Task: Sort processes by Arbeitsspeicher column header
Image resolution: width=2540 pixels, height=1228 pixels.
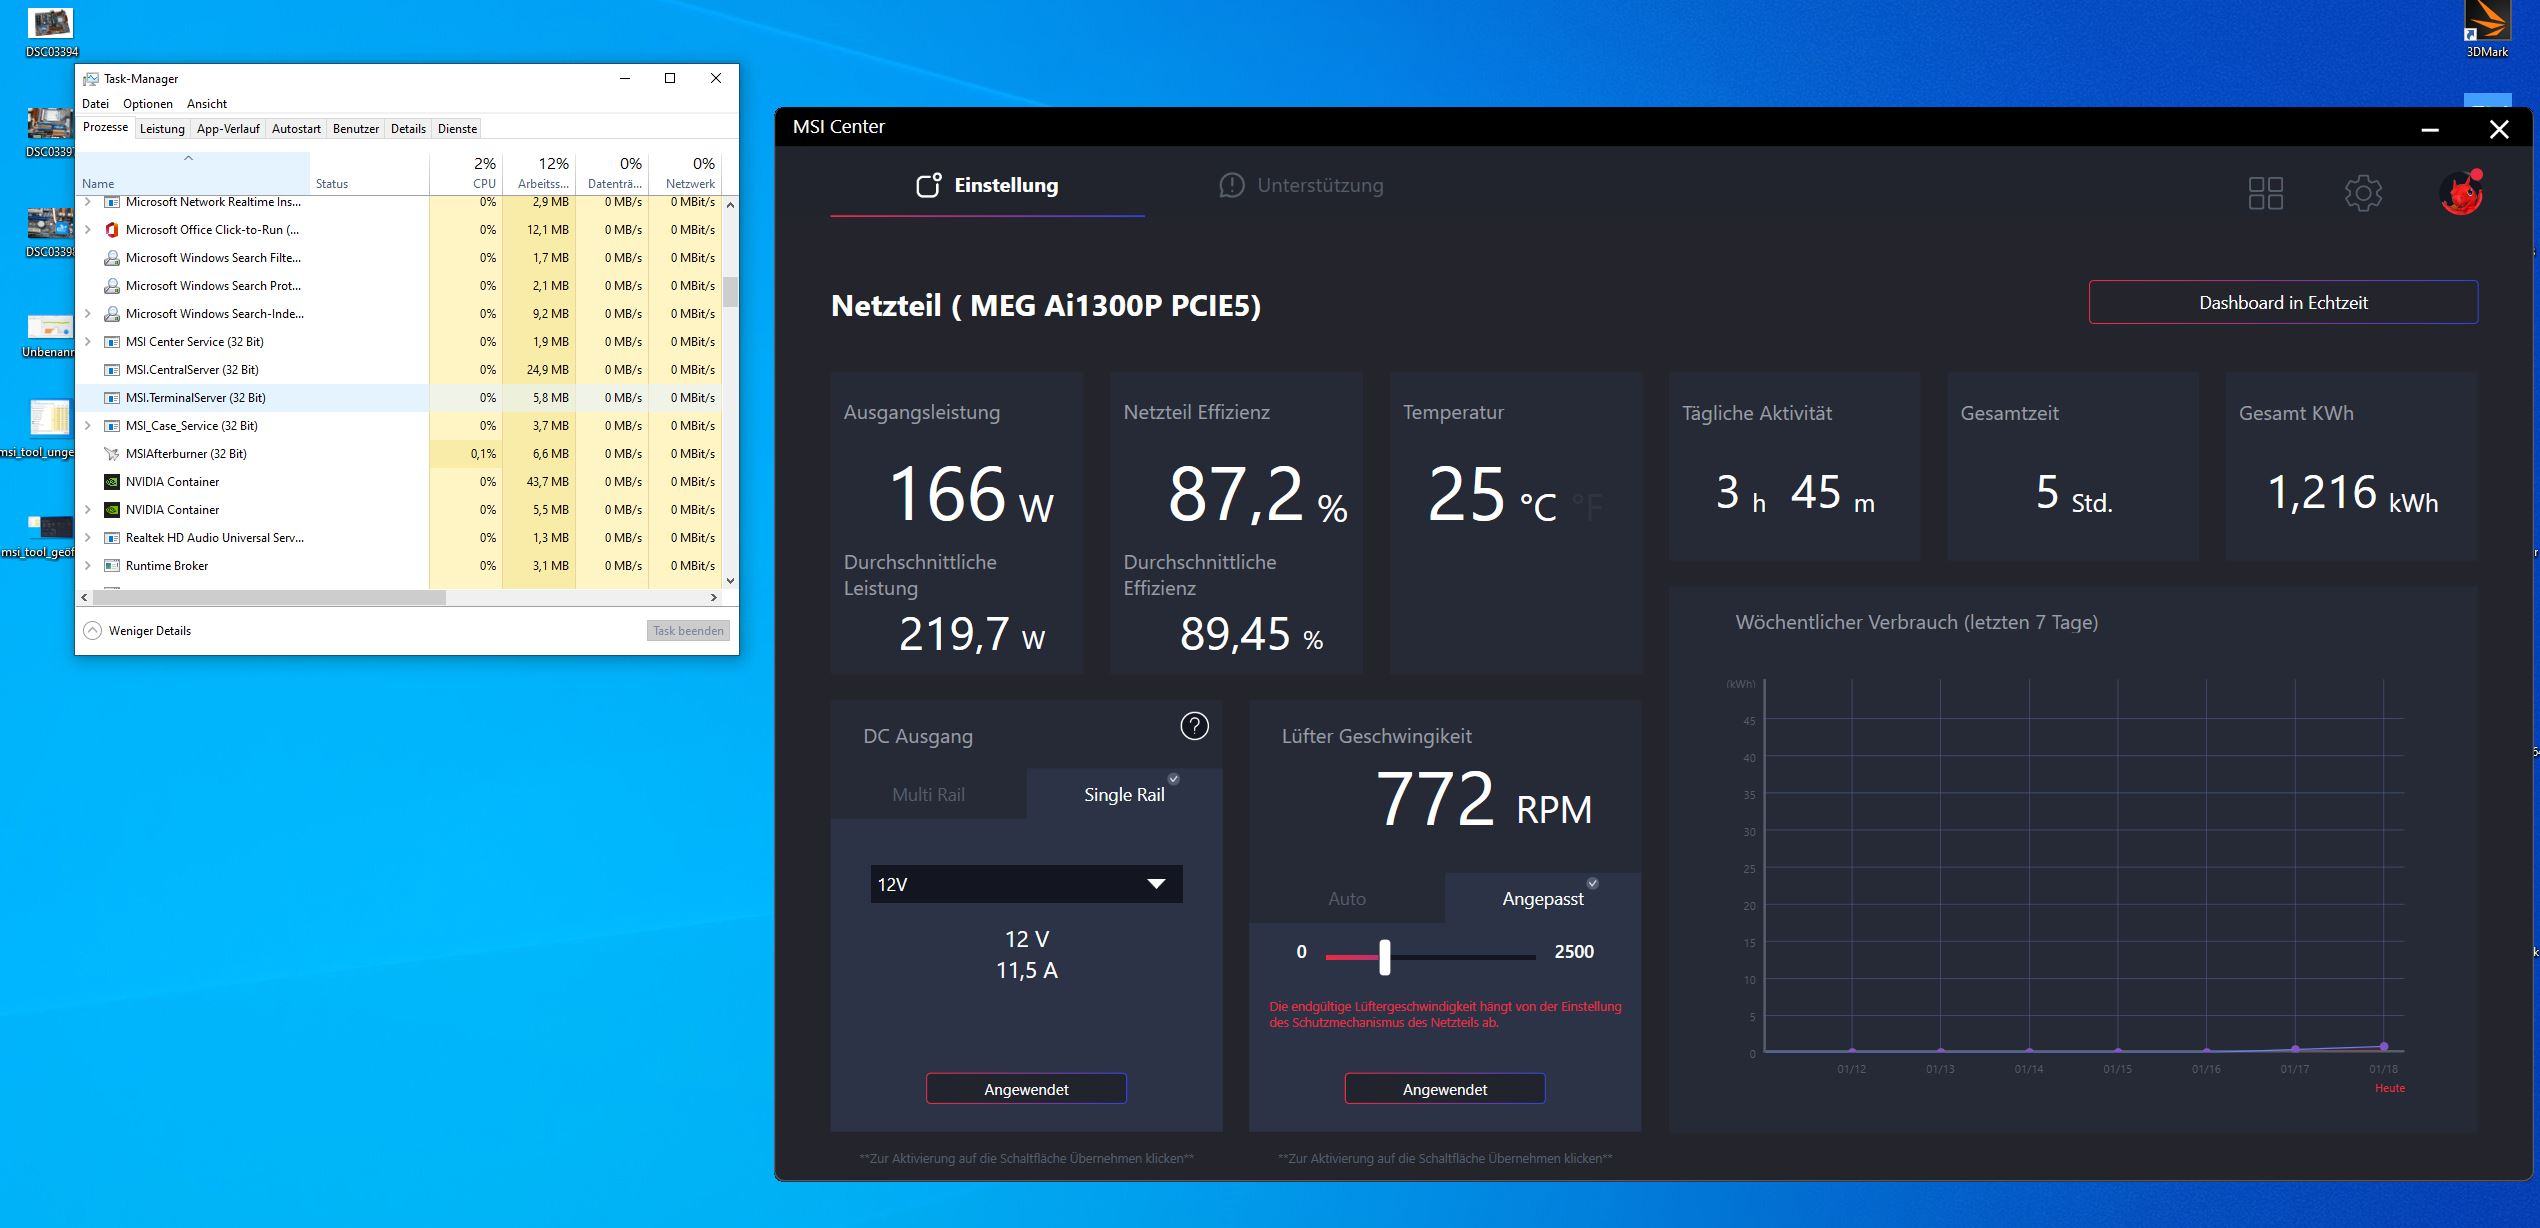Action: click(540, 172)
